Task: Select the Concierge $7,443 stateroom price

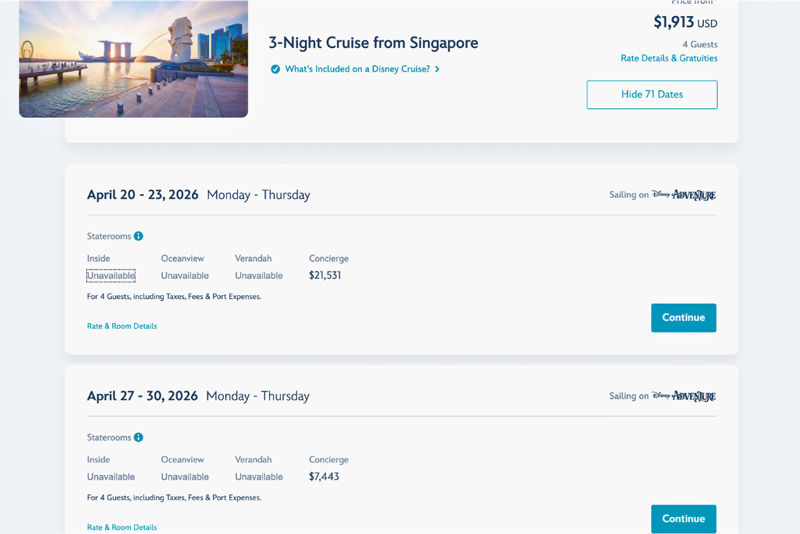Action: 324,477
